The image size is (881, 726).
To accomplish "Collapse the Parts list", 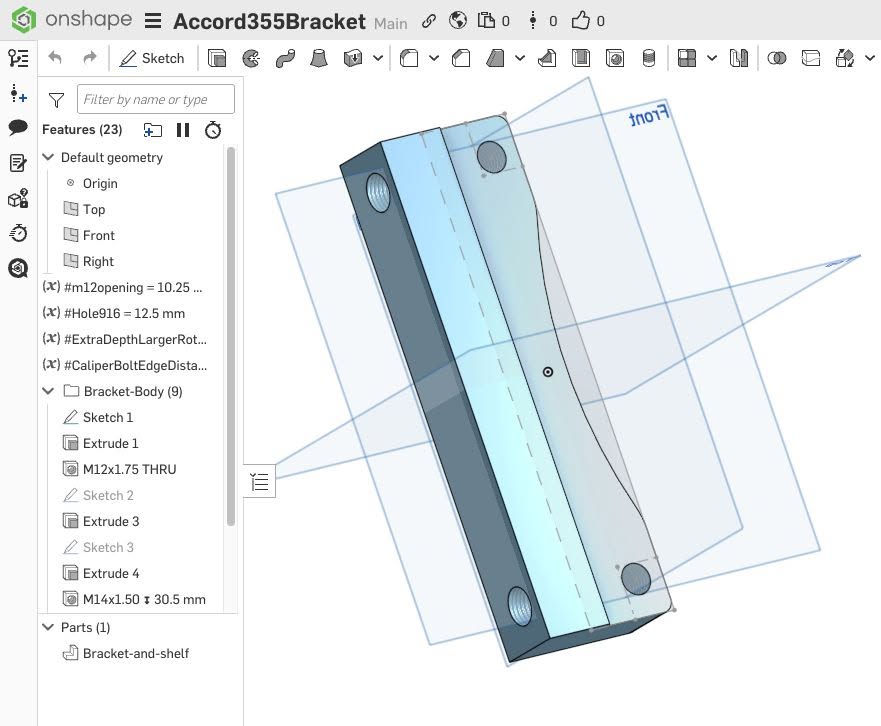I will (49, 627).
